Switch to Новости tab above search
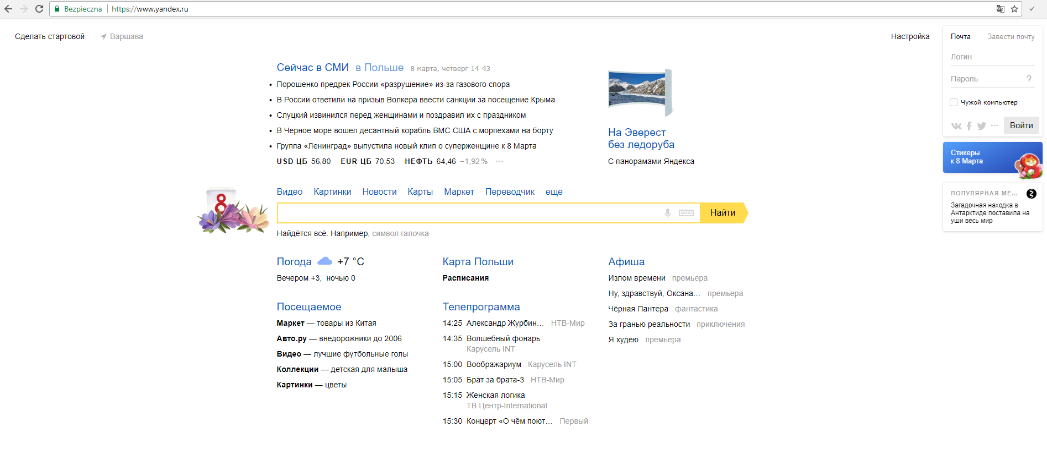Viewport: 1047px width, 449px height. click(379, 192)
